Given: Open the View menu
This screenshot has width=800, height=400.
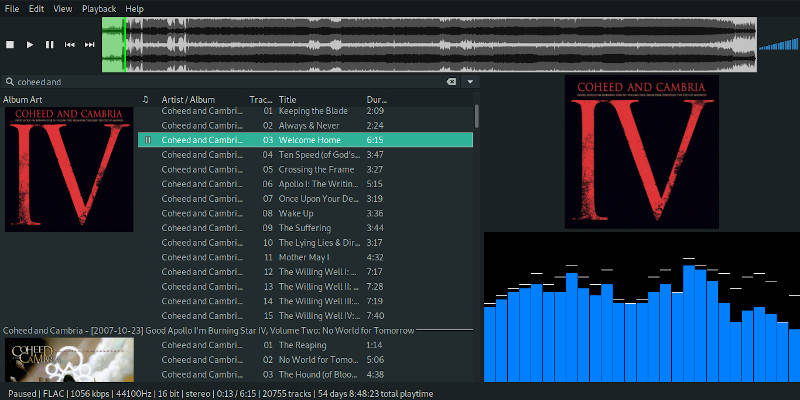Looking at the screenshot, I should [63, 9].
